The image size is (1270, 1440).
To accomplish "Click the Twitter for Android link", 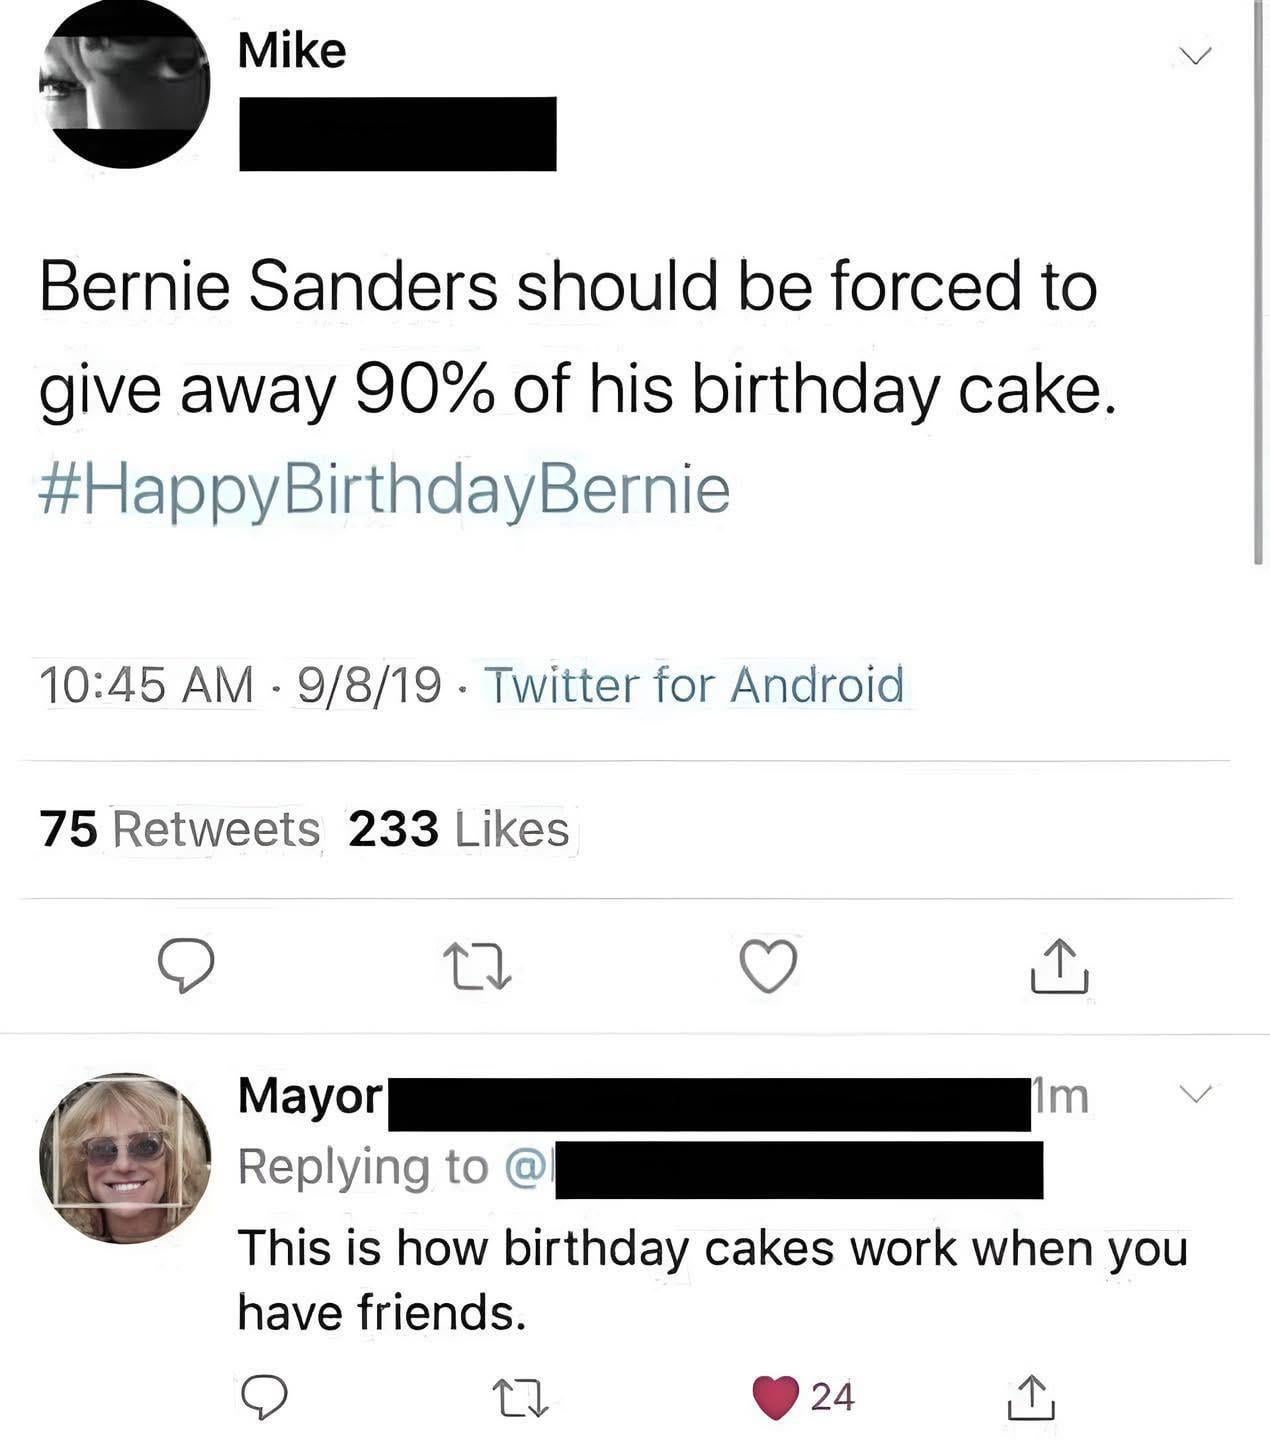I will click(x=694, y=686).
